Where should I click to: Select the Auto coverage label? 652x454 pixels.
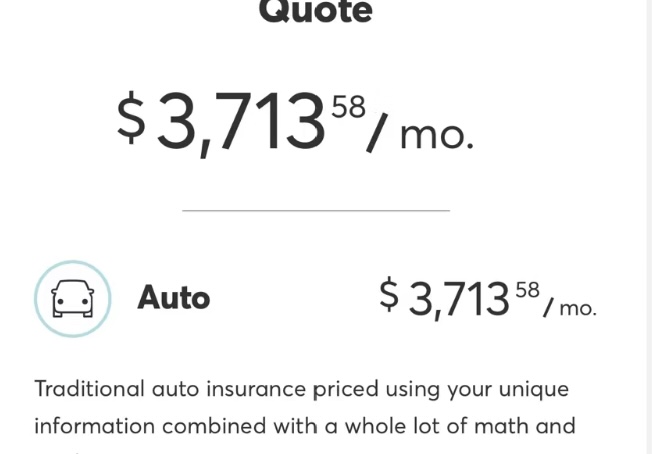[x=173, y=298]
